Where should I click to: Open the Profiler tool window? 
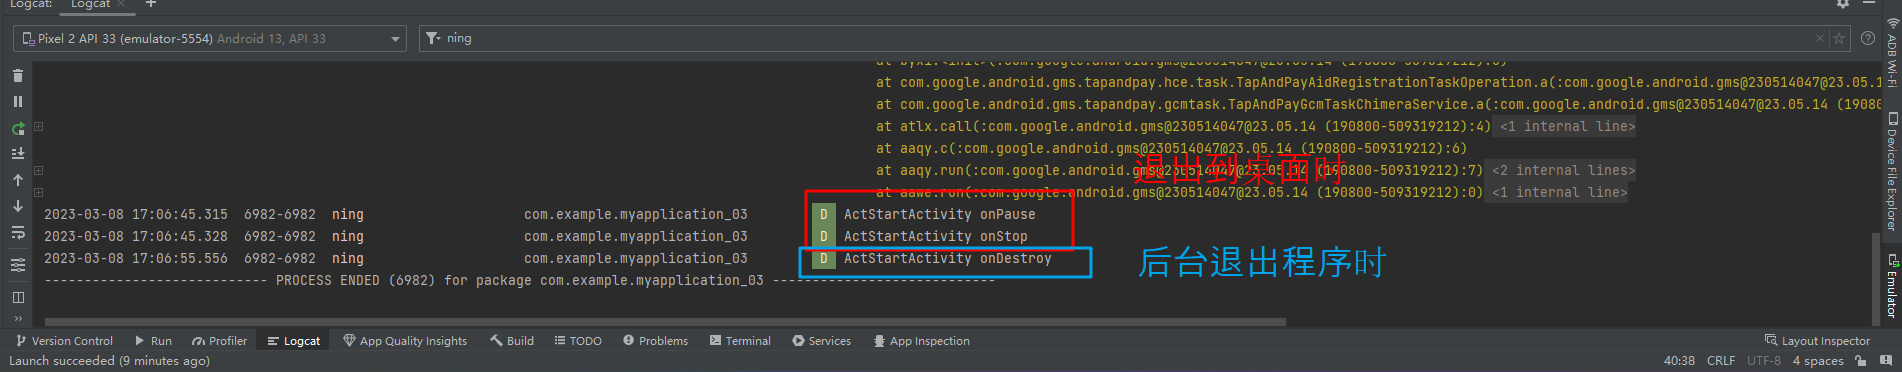click(220, 341)
